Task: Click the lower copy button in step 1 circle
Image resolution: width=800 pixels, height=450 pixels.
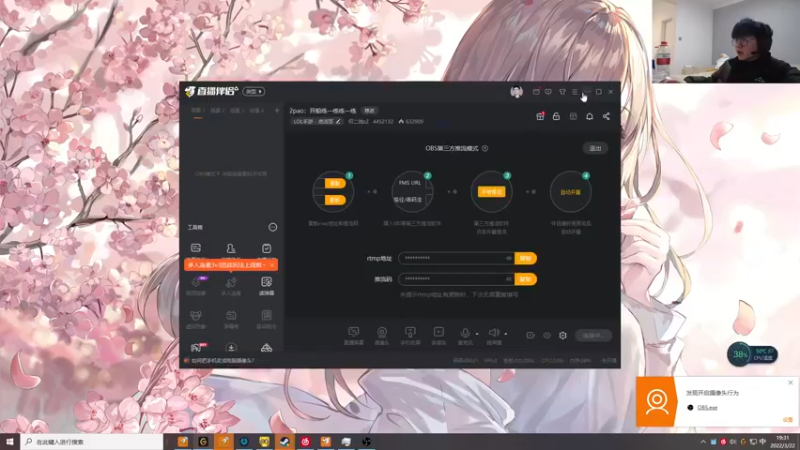Action: click(x=335, y=200)
